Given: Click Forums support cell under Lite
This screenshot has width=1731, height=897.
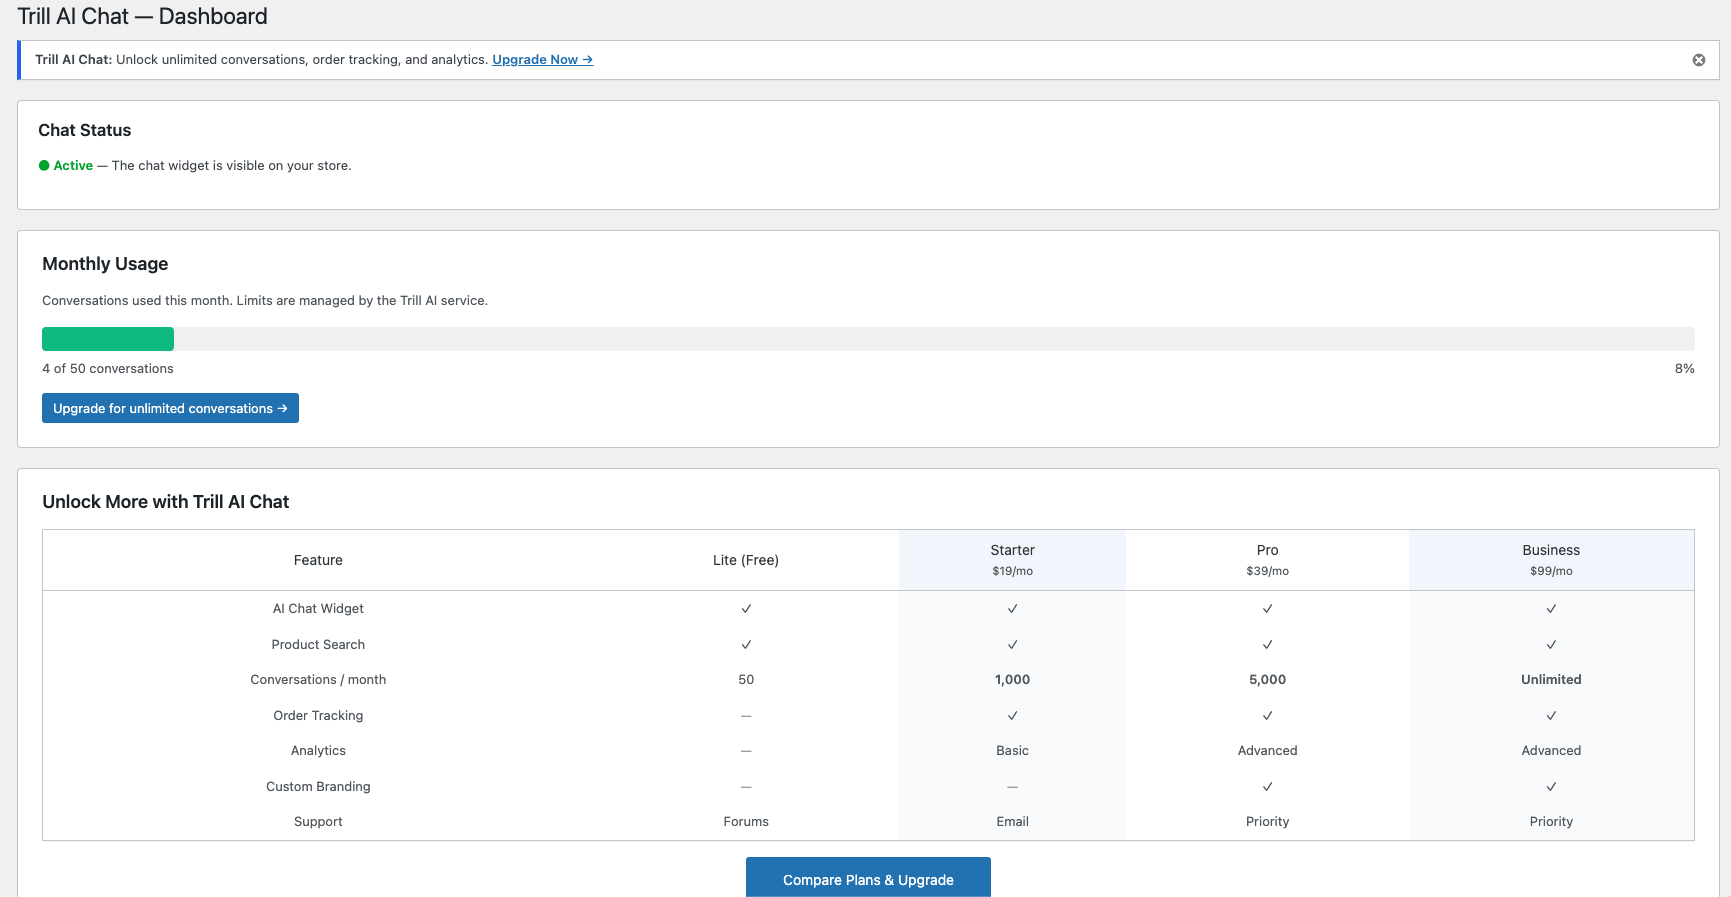Looking at the screenshot, I should click(x=746, y=822).
